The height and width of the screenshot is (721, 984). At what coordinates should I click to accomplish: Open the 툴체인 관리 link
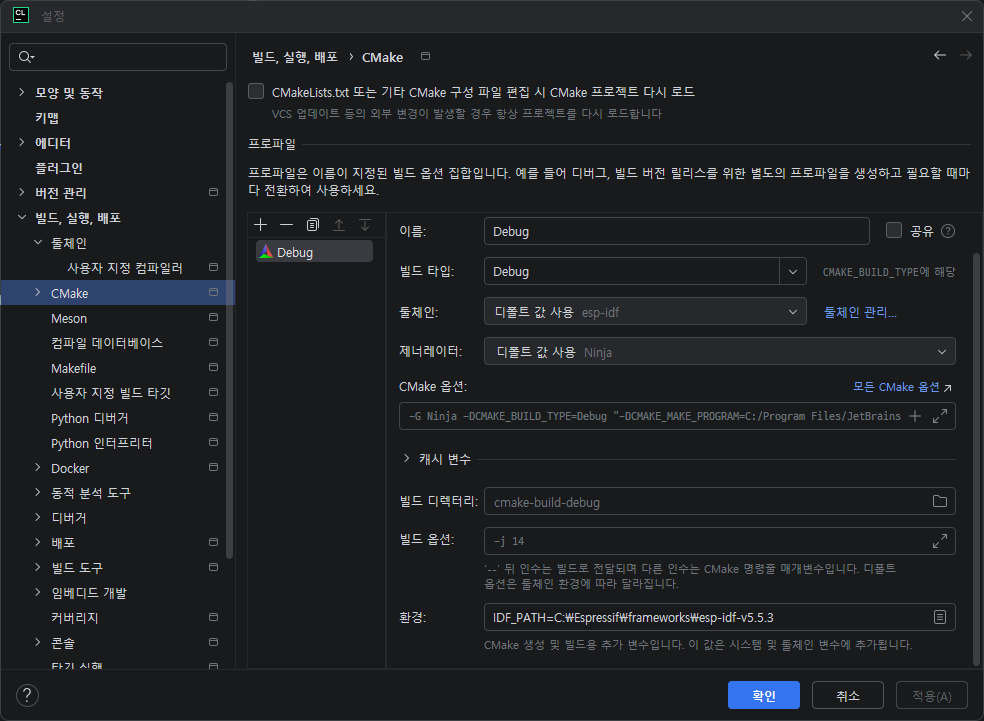tap(860, 312)
